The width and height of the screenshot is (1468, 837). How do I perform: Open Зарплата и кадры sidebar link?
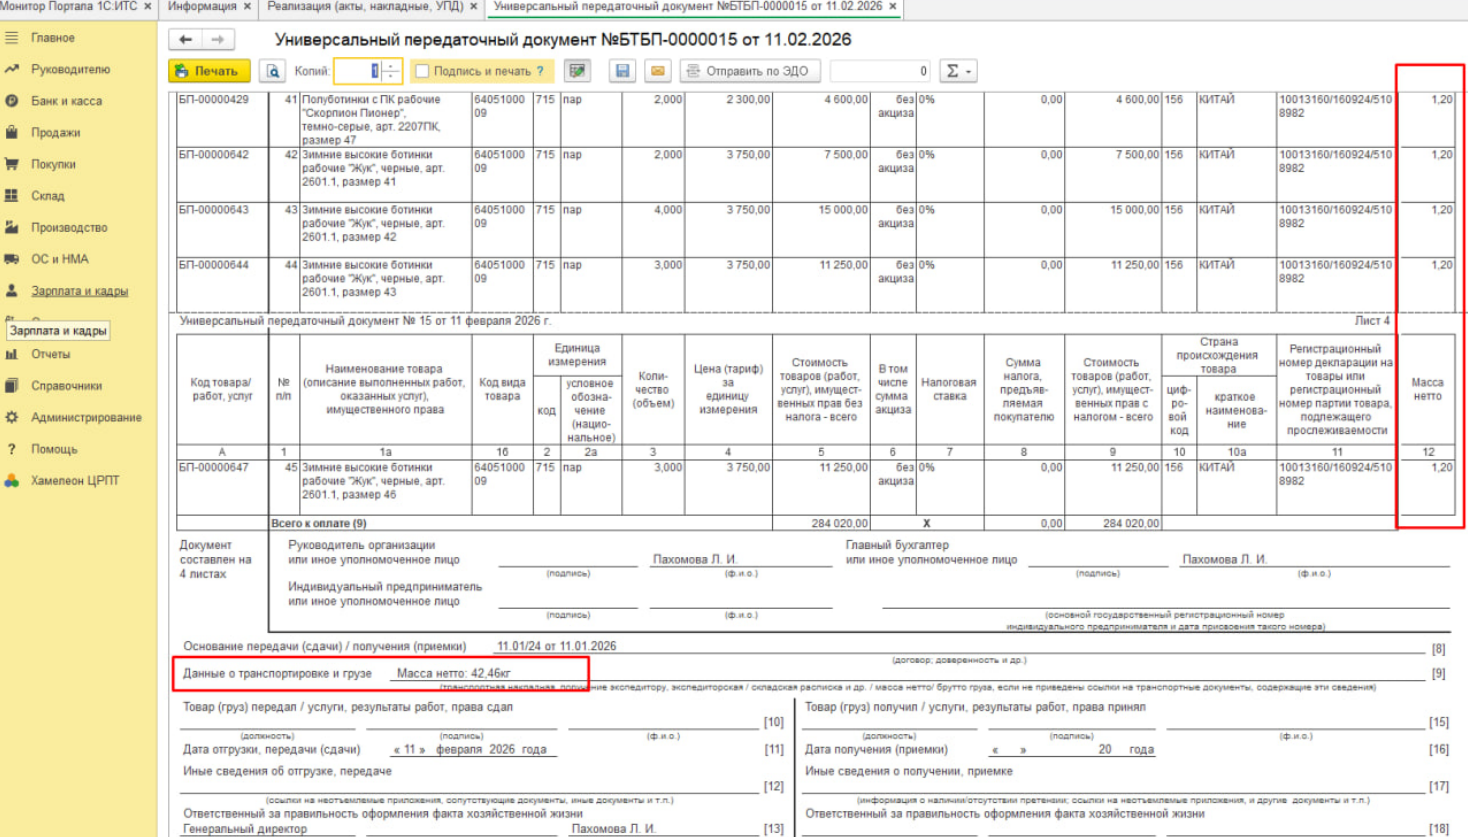(79, 291)
